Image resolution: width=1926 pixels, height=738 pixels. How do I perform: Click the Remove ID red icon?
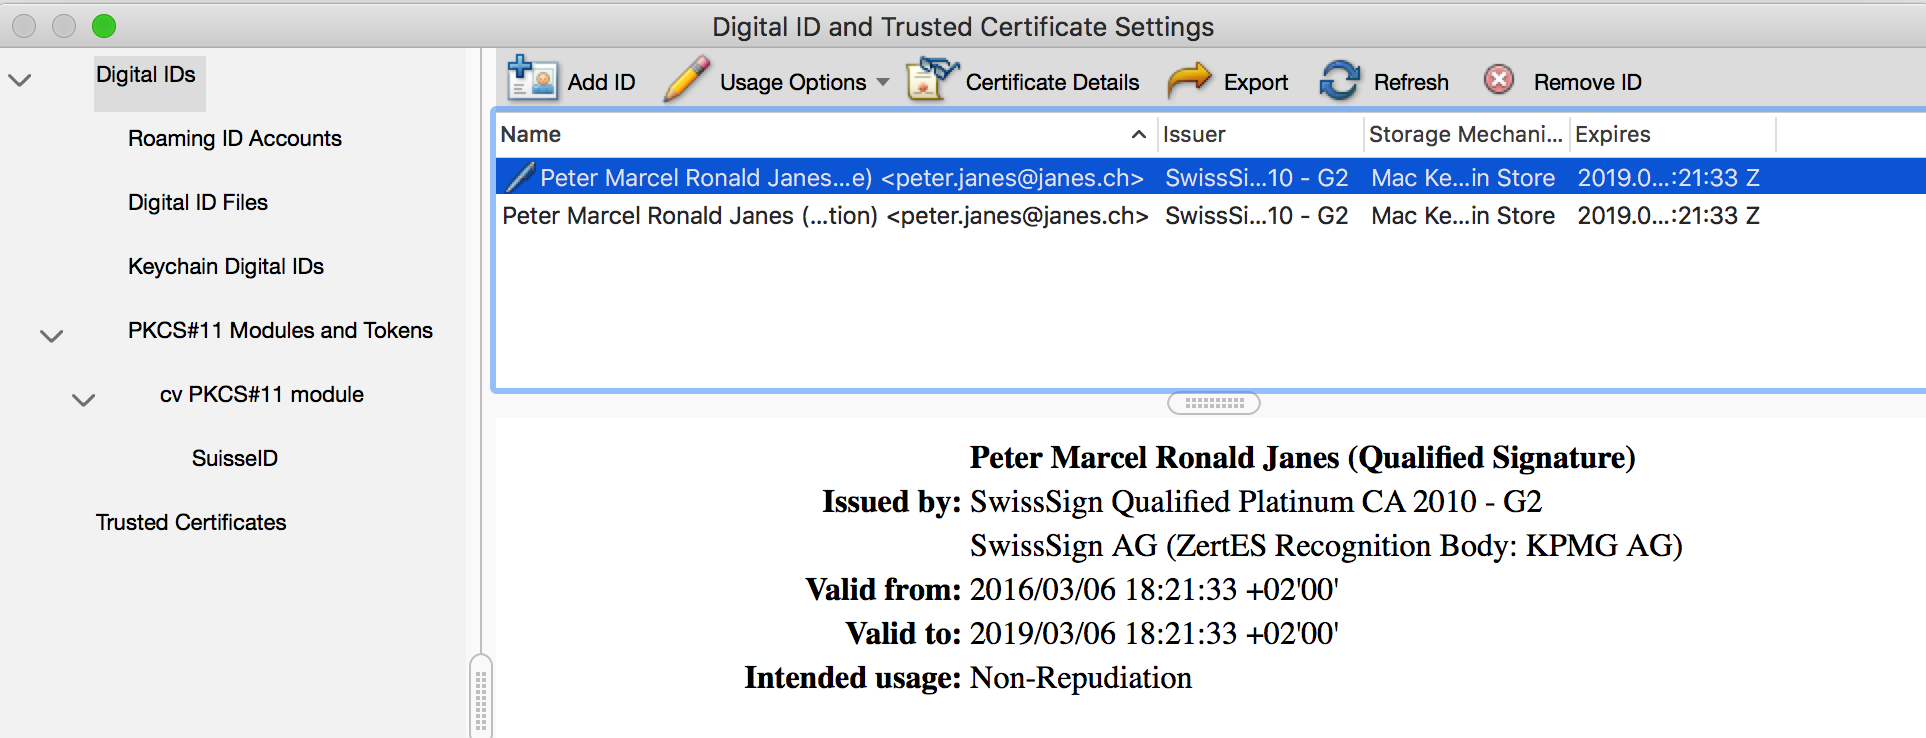pyautogui.click(x=1498, y=80)
